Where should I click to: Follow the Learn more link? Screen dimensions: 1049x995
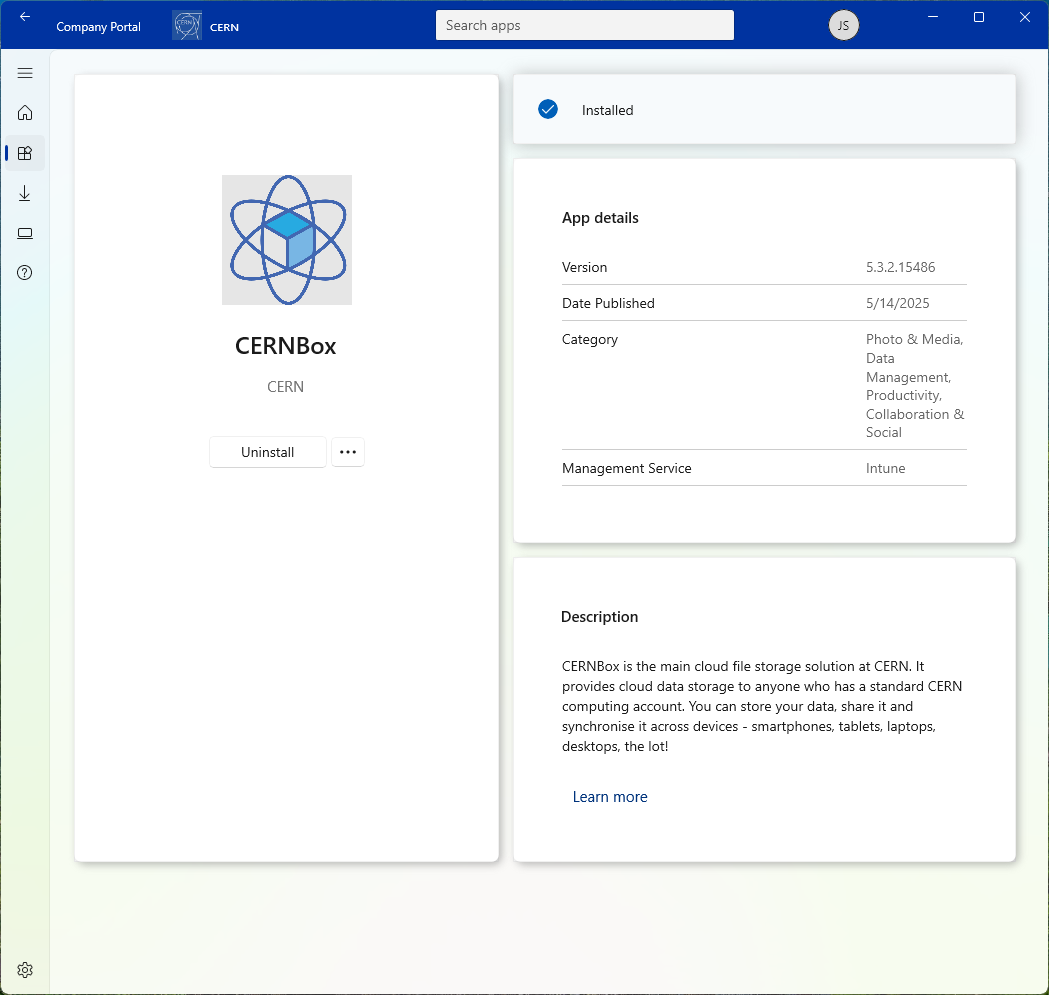point(610,797)
